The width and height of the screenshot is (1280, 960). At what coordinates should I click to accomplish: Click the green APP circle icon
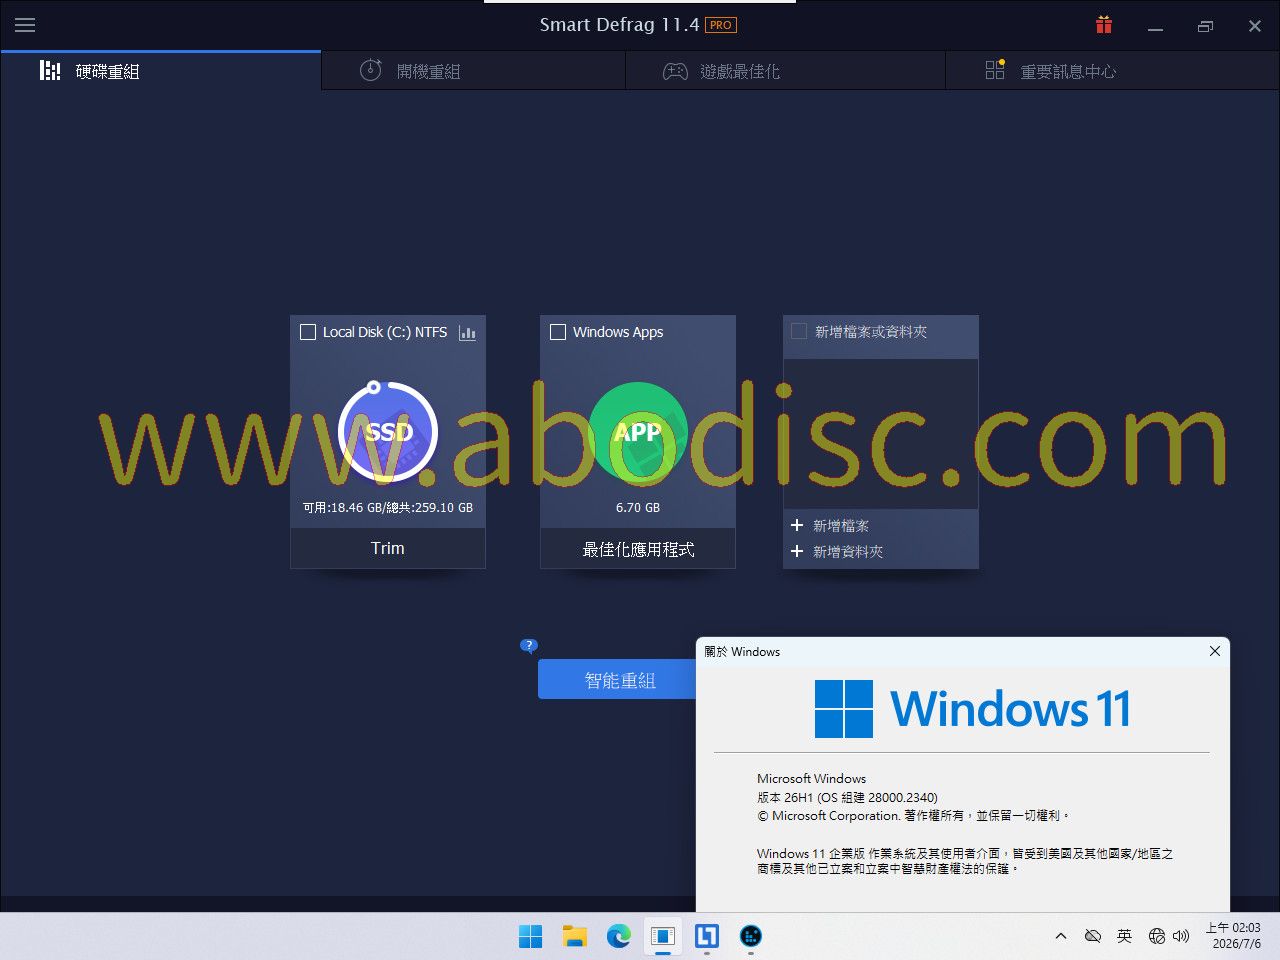638,432
